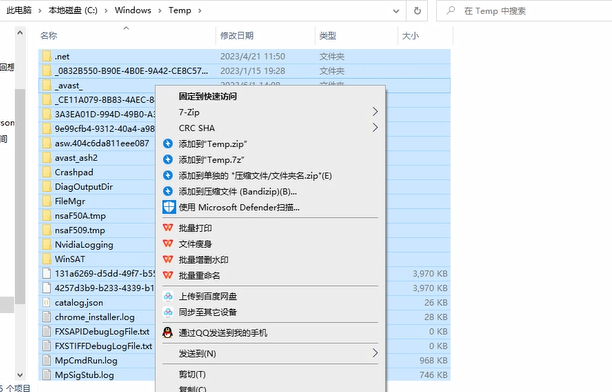Click the avast_ash2 folder icon
The width and height of the screenshot is (612, 392).
coord(46,158)
